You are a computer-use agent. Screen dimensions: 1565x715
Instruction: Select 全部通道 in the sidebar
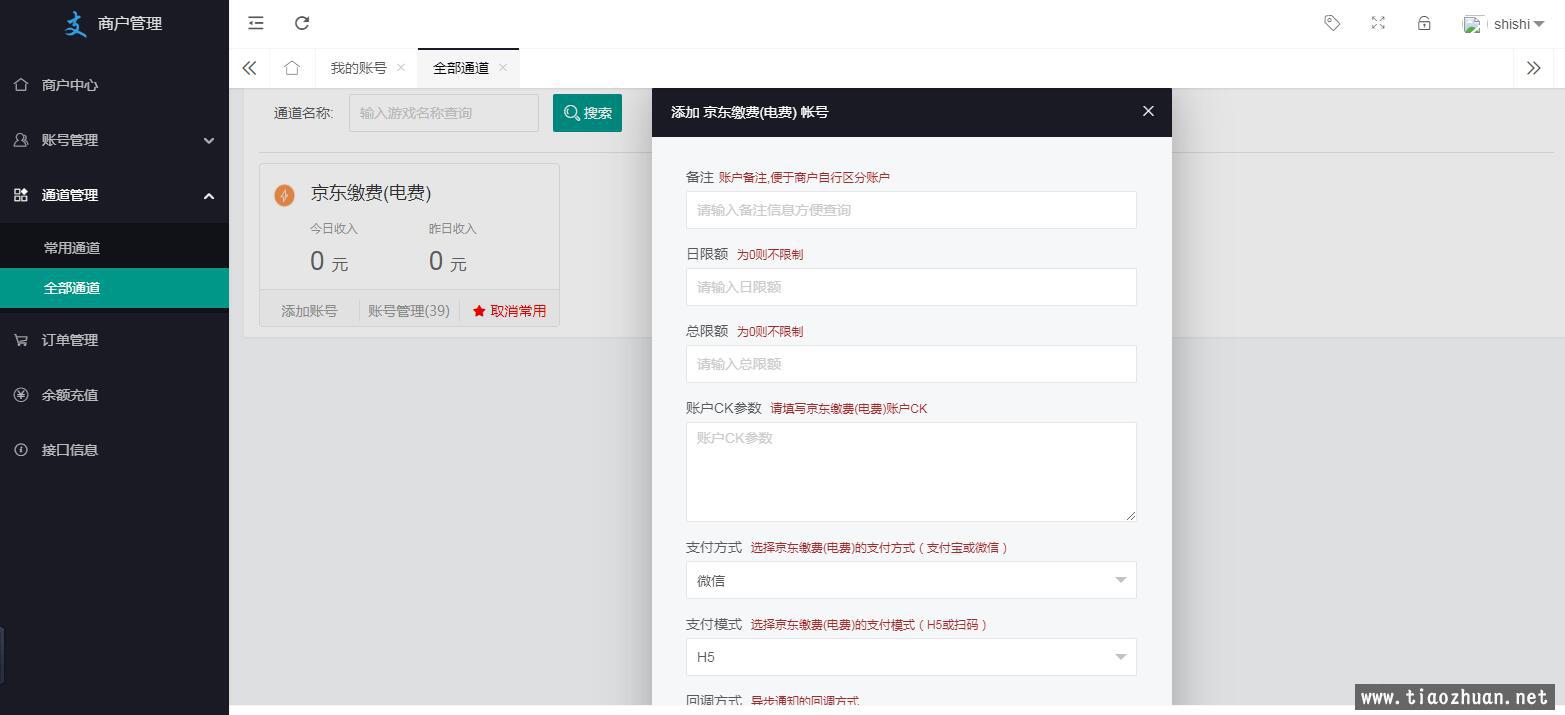coord(114,288)
